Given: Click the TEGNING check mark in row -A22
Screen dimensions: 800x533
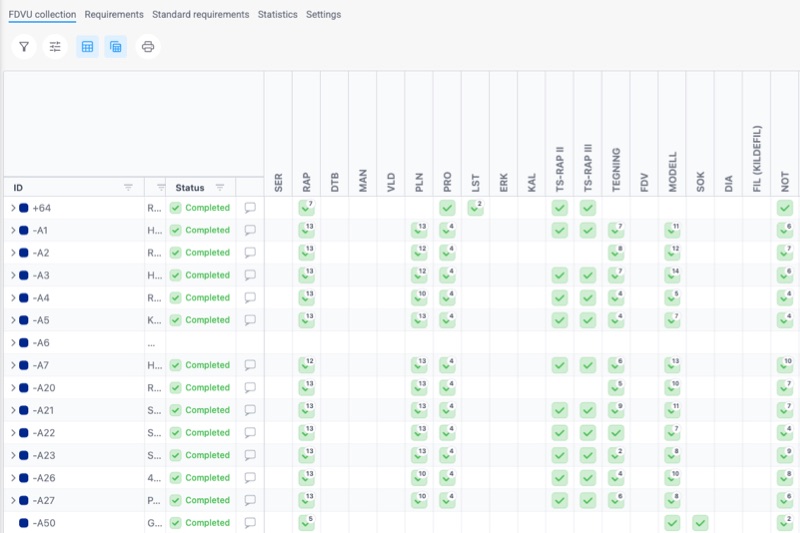Looking at the screenshot, I should [x=616, y=433].
